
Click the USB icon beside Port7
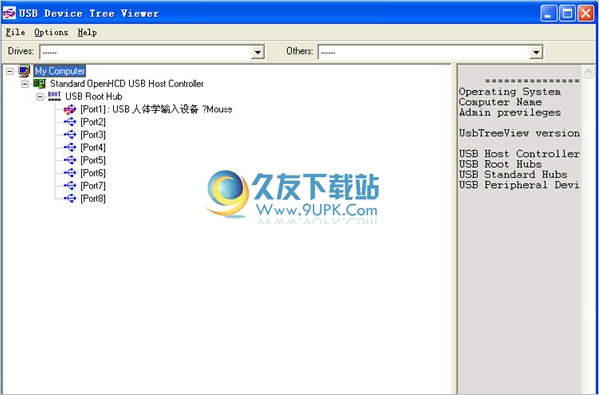point(70,186)
